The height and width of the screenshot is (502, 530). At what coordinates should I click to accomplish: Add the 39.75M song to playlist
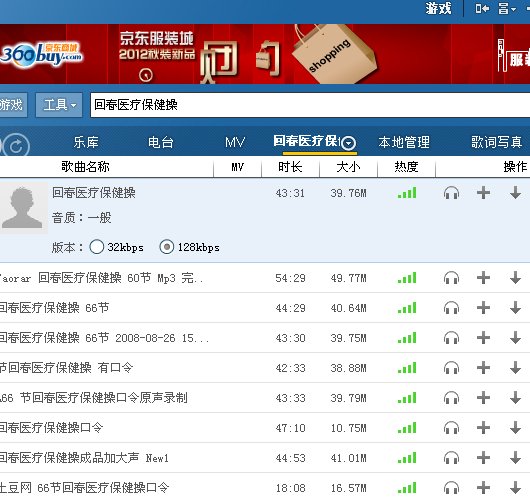[483, 337]
